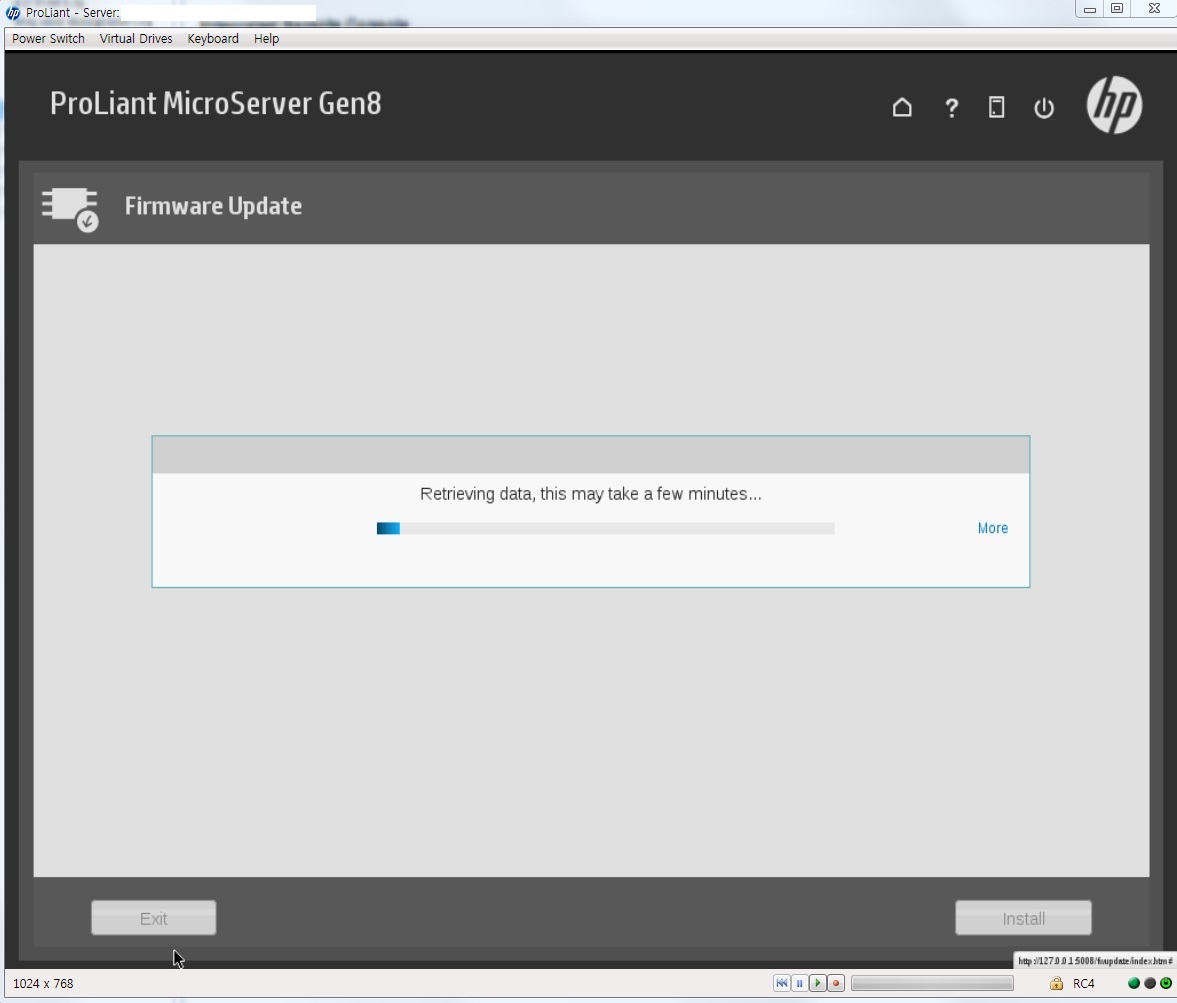Click the "1024 x 768" resolution text
Image resolution: width=1177 pixels, height=1003 pixels.
44,983
